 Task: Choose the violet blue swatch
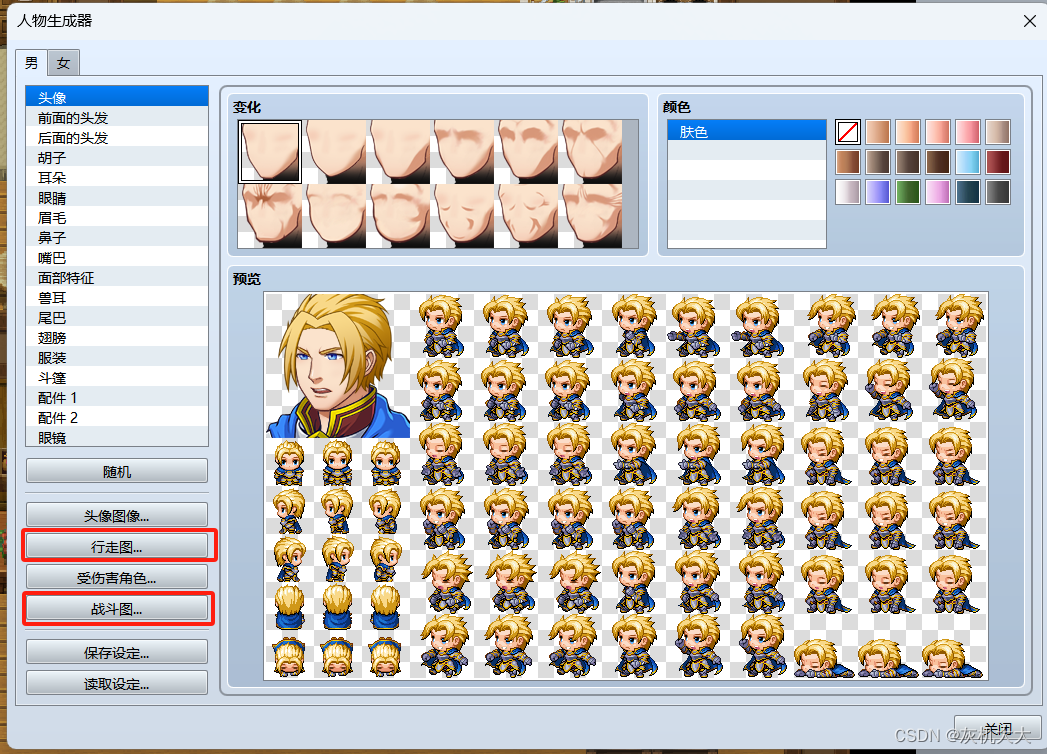[x=878, y=192]
